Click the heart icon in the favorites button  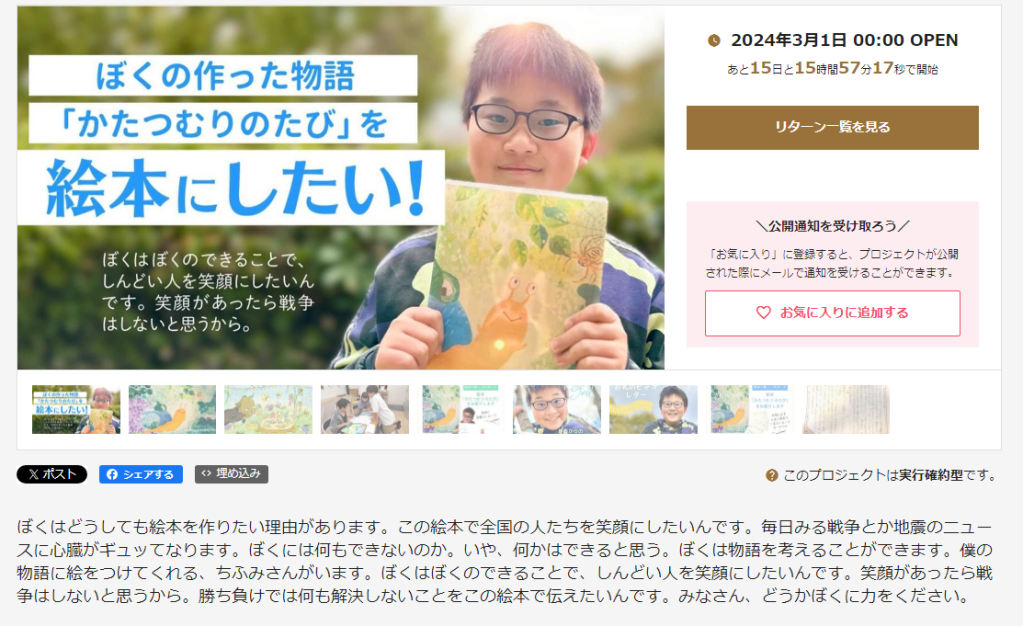pos(763,313)
